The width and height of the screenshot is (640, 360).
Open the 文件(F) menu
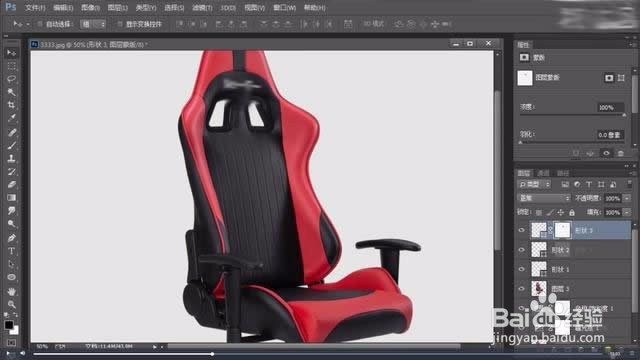35,8
